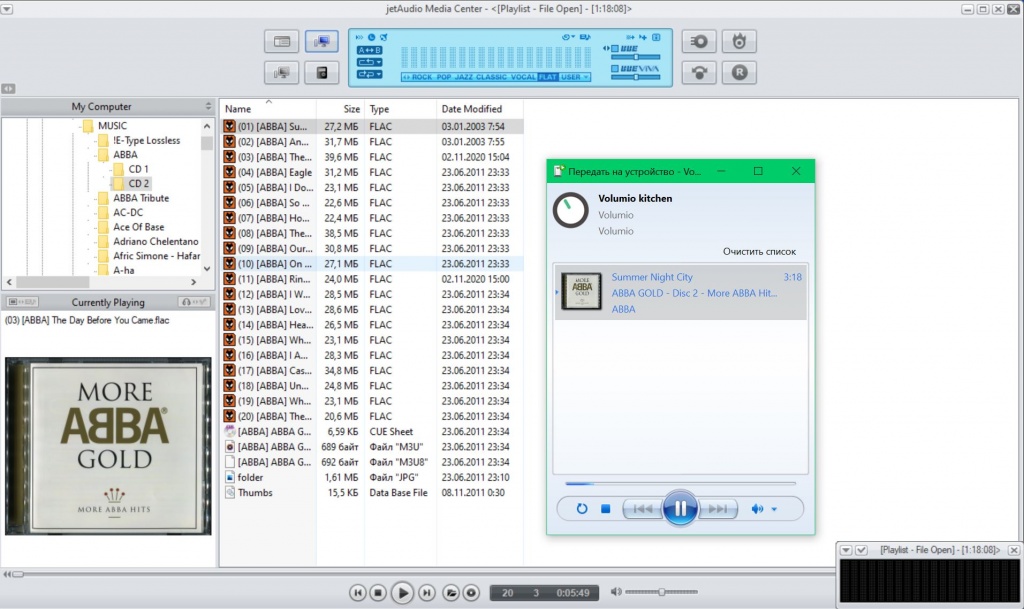1024x609 pixels.
Task: Open the dropdown arrow on mini playlist window
Action: (x=846, y=550)
